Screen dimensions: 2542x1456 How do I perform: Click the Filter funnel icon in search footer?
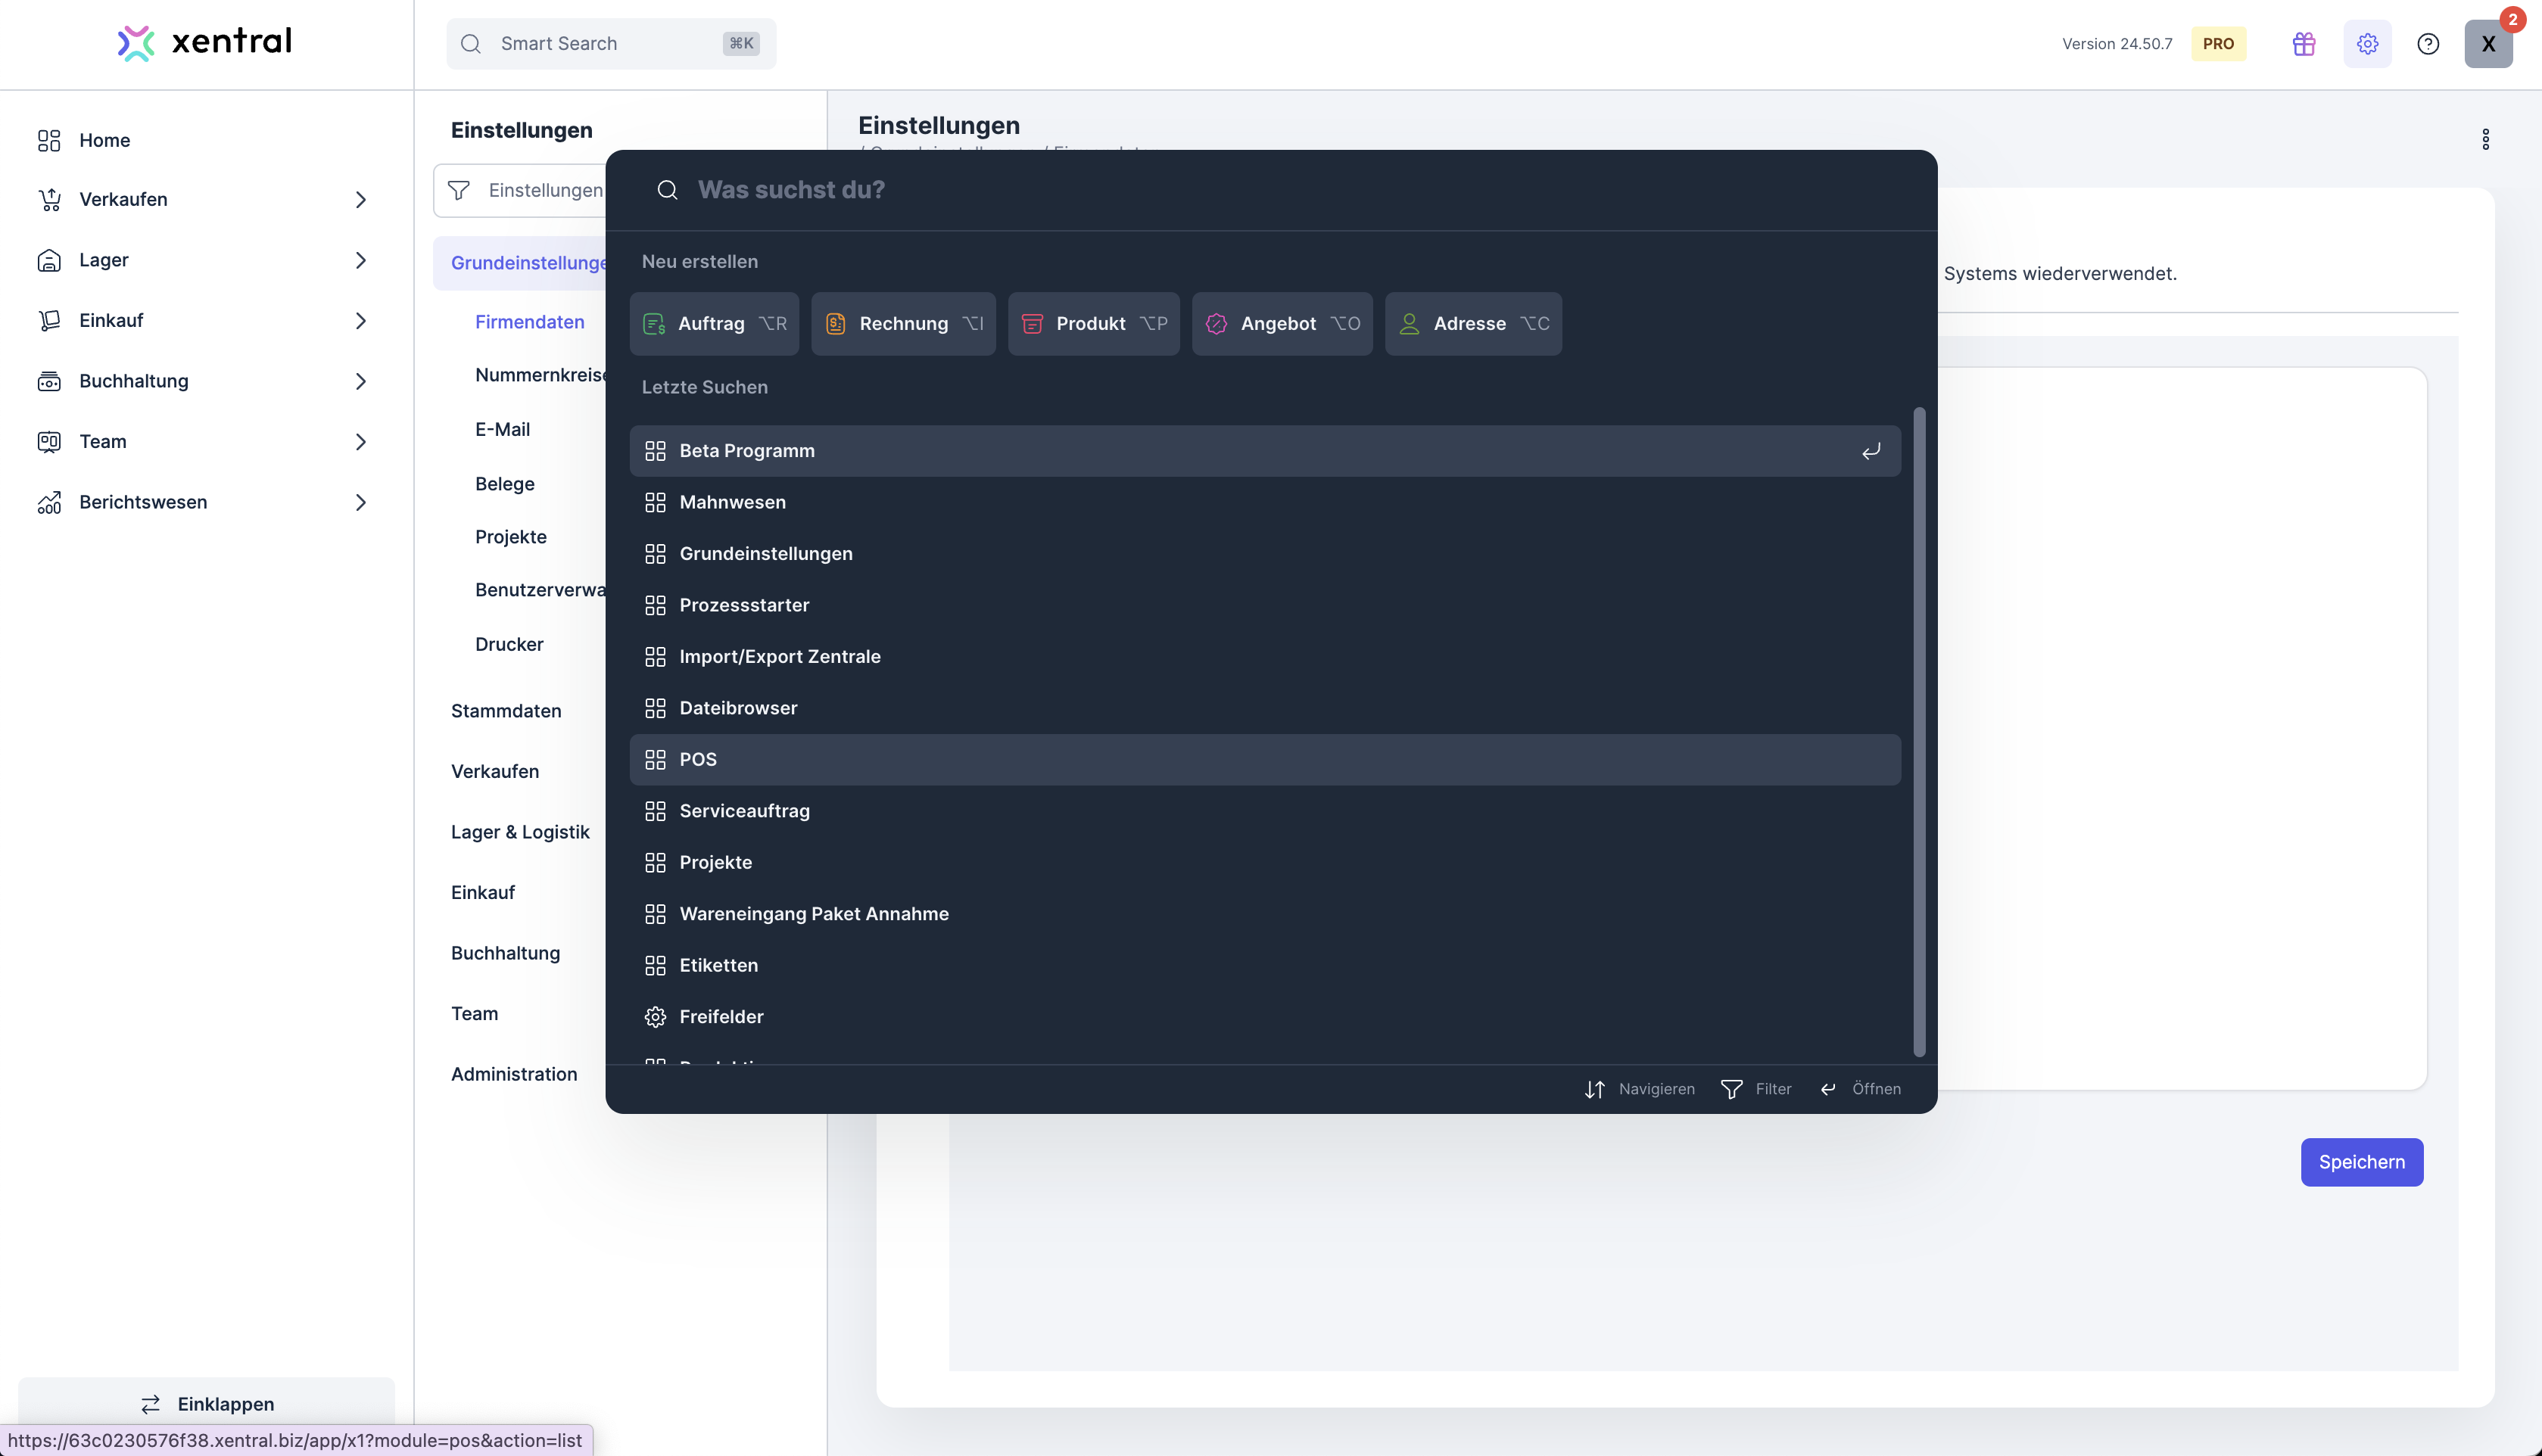1731,1089
